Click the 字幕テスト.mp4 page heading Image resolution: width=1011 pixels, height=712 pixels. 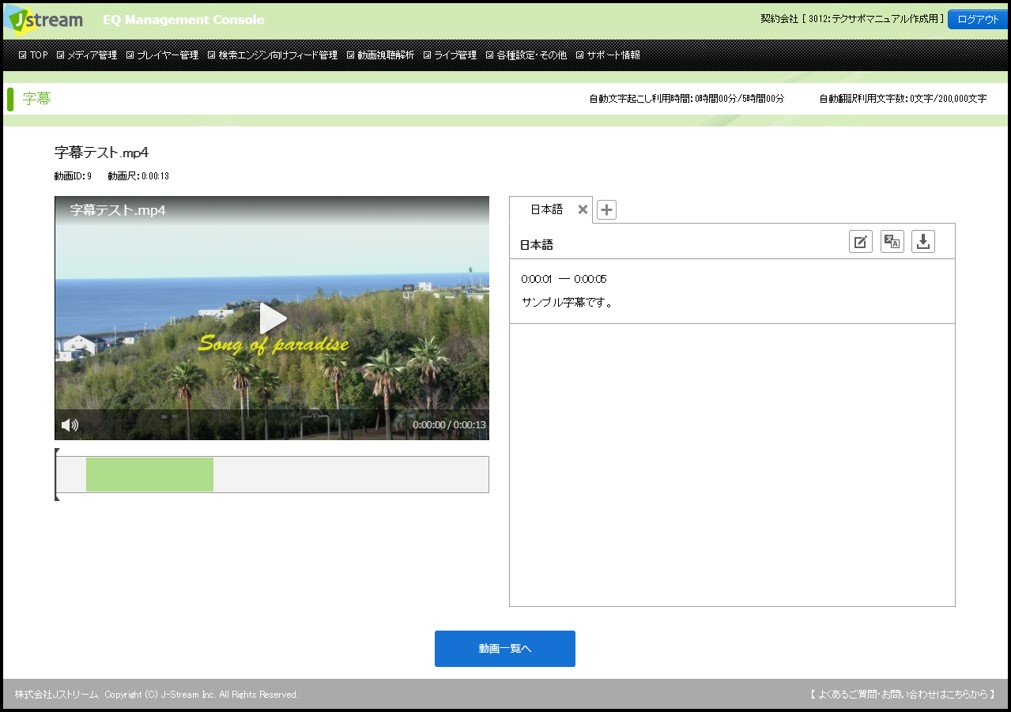[101, 152]
